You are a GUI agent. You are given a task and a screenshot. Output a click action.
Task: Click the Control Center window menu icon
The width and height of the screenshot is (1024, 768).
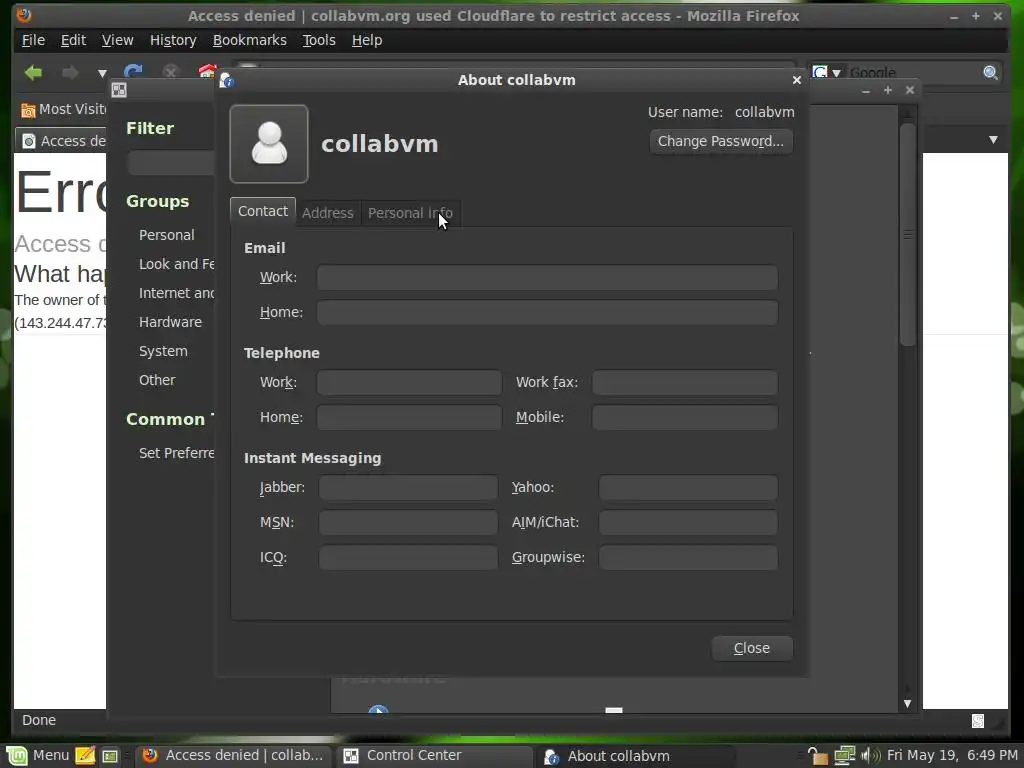(x=119, y=90)
